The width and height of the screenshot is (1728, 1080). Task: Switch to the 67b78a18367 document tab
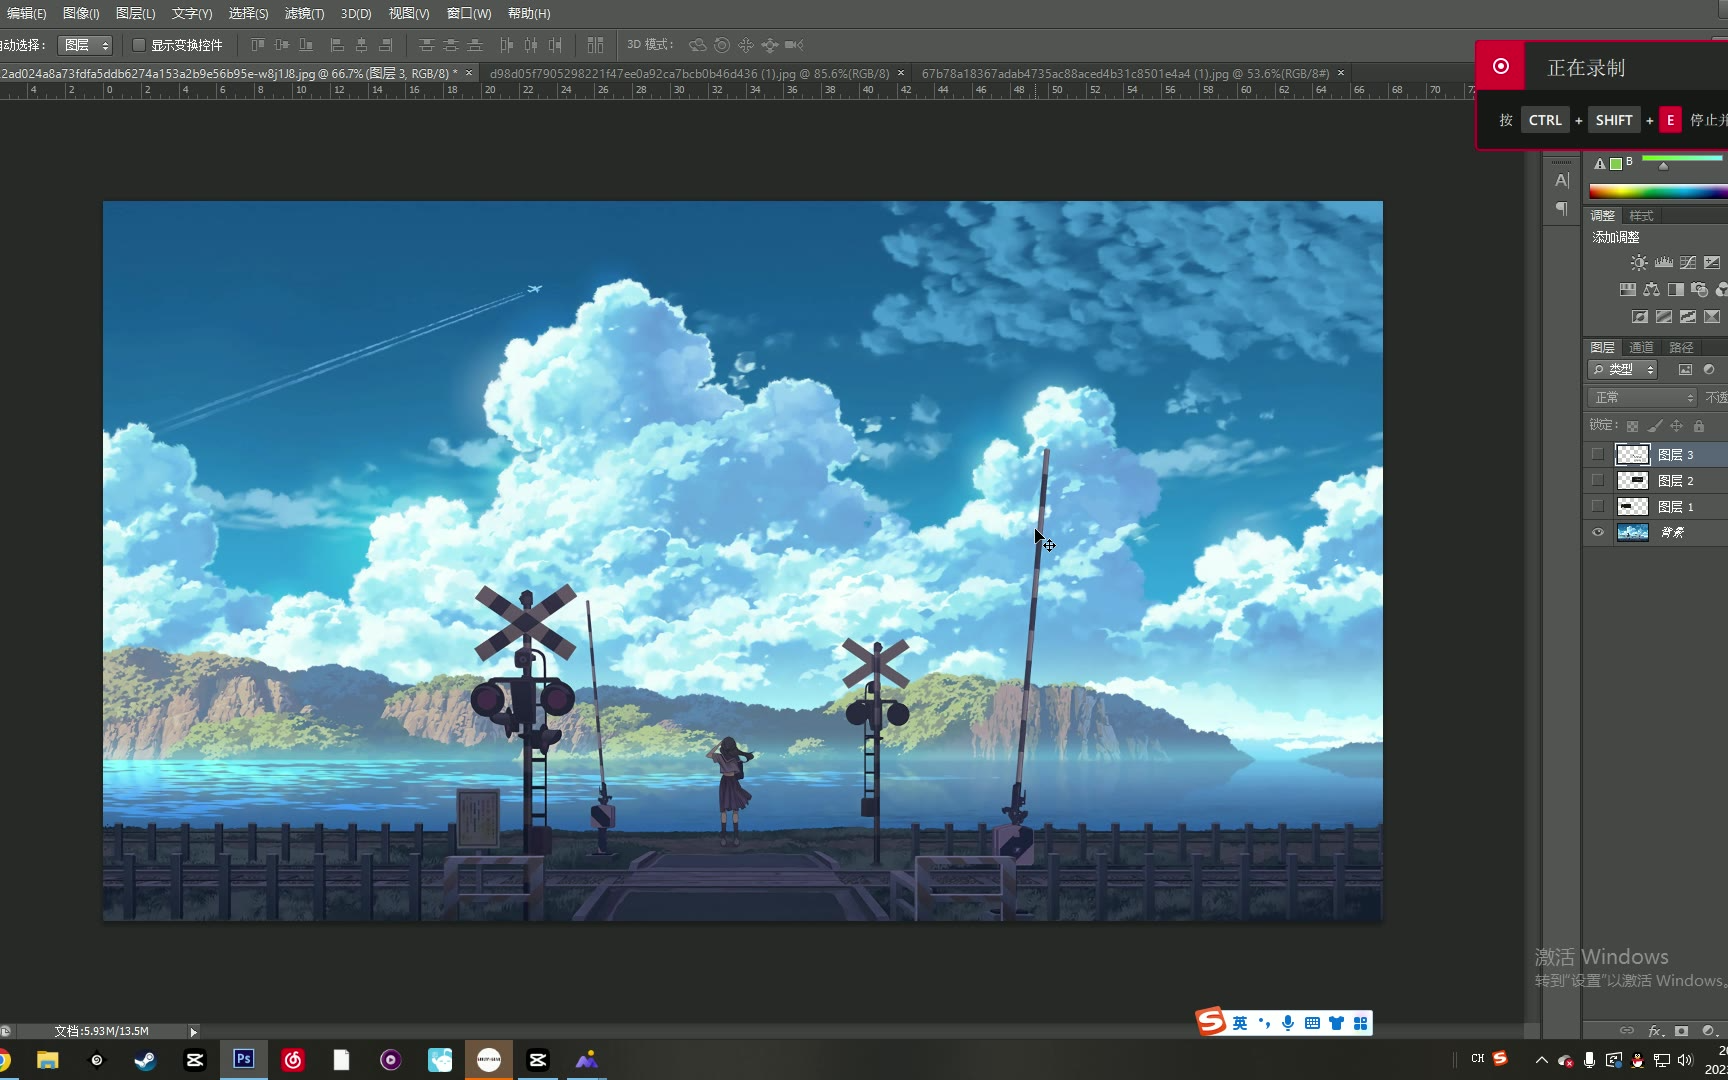click(1125, 73)
